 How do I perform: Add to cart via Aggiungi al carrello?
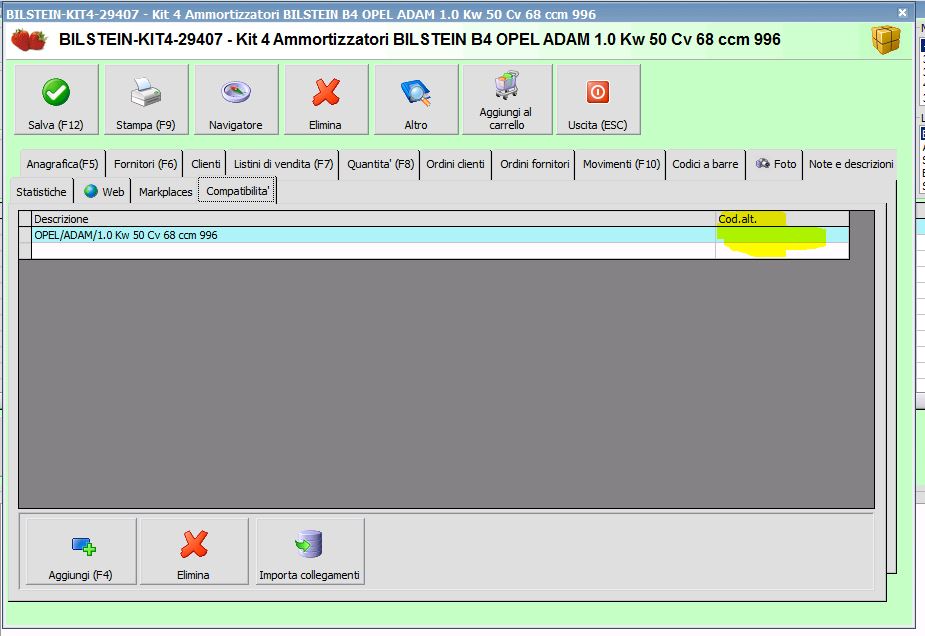507,99
